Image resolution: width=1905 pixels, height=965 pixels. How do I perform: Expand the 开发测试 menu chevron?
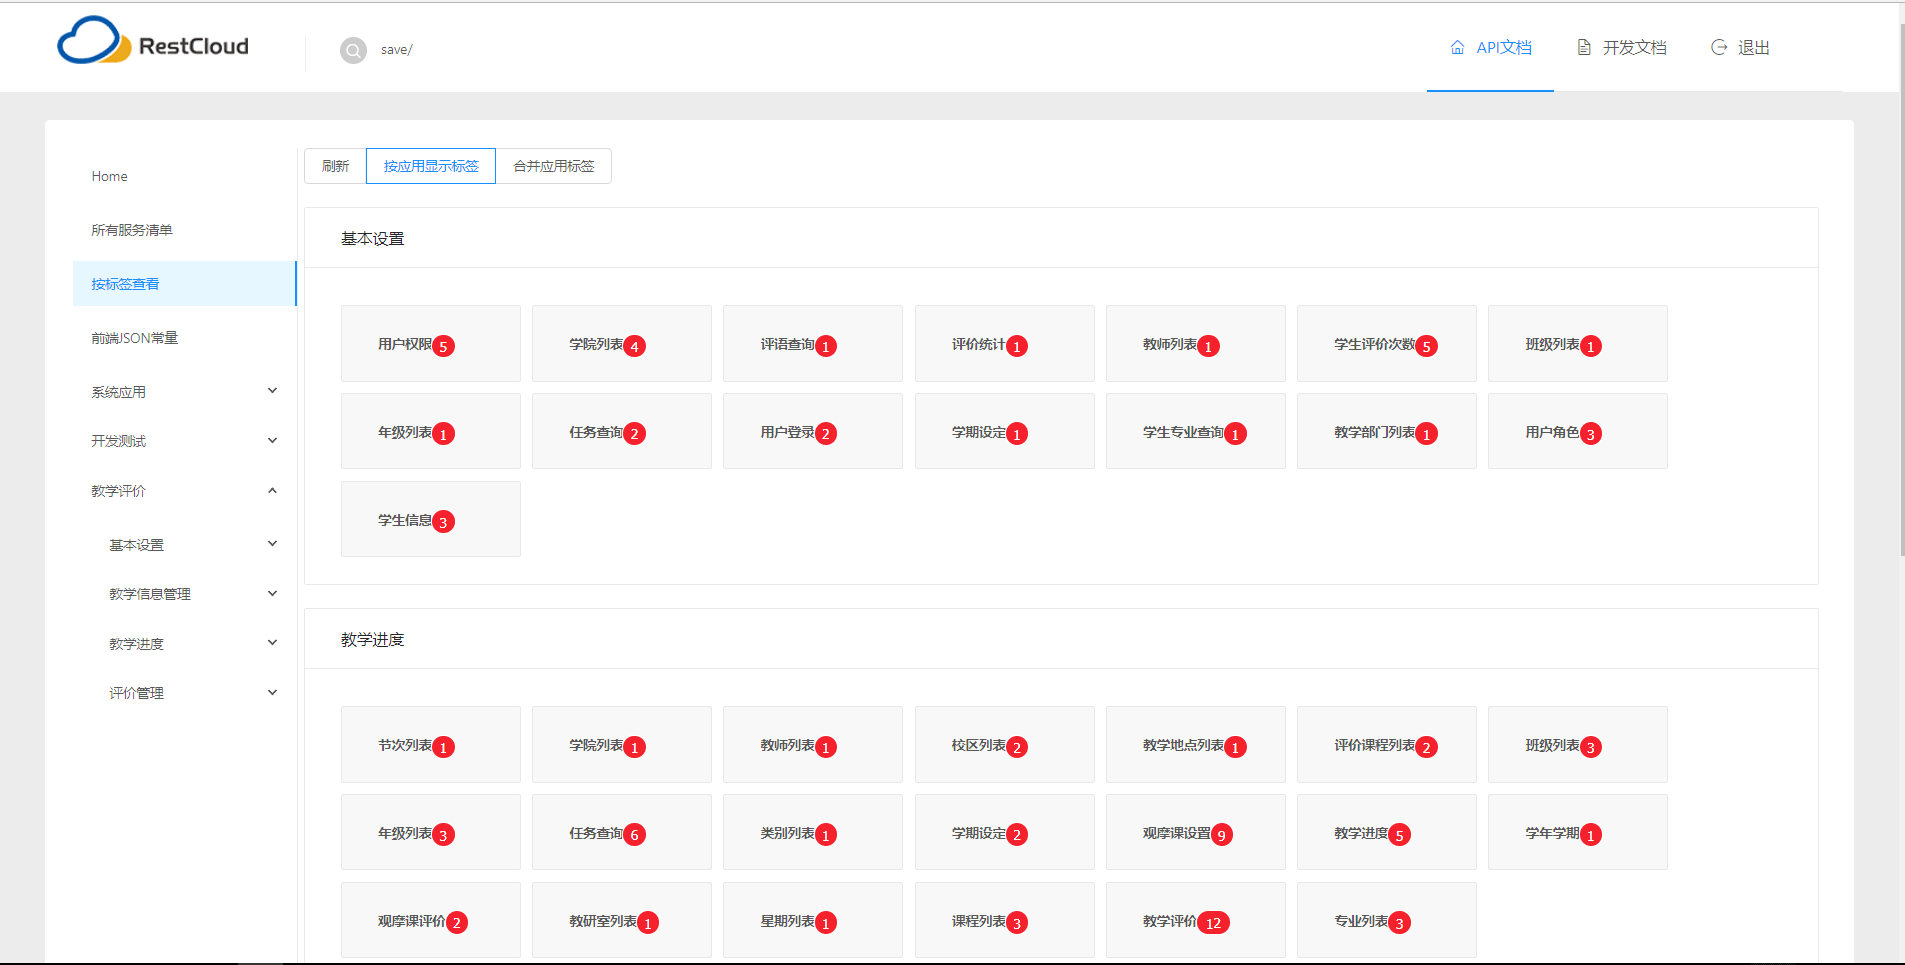click(x=272, y=440)
